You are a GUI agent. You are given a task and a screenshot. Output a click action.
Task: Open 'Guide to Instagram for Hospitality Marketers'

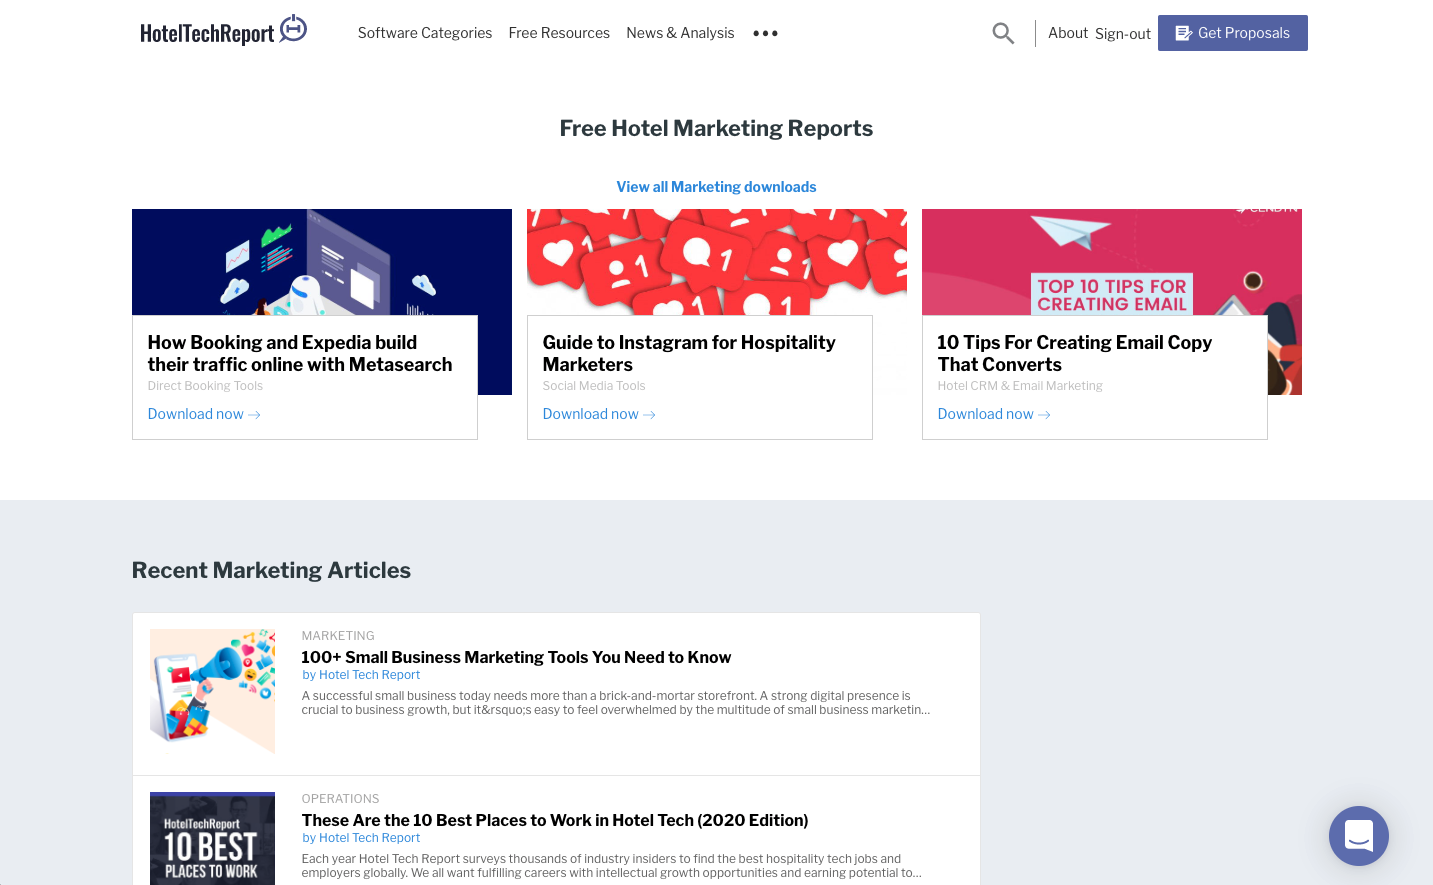pyautogui.click(x=689, y=353)
